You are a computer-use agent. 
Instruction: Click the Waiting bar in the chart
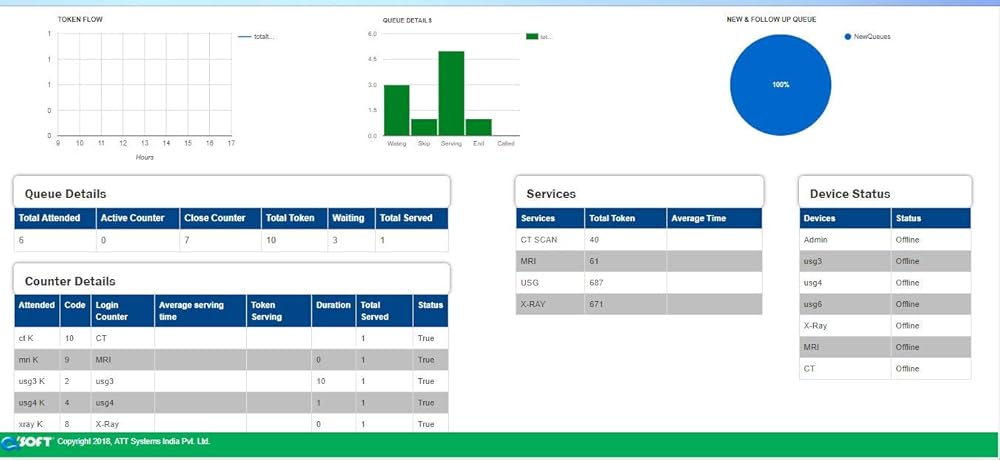coord(396,110)
